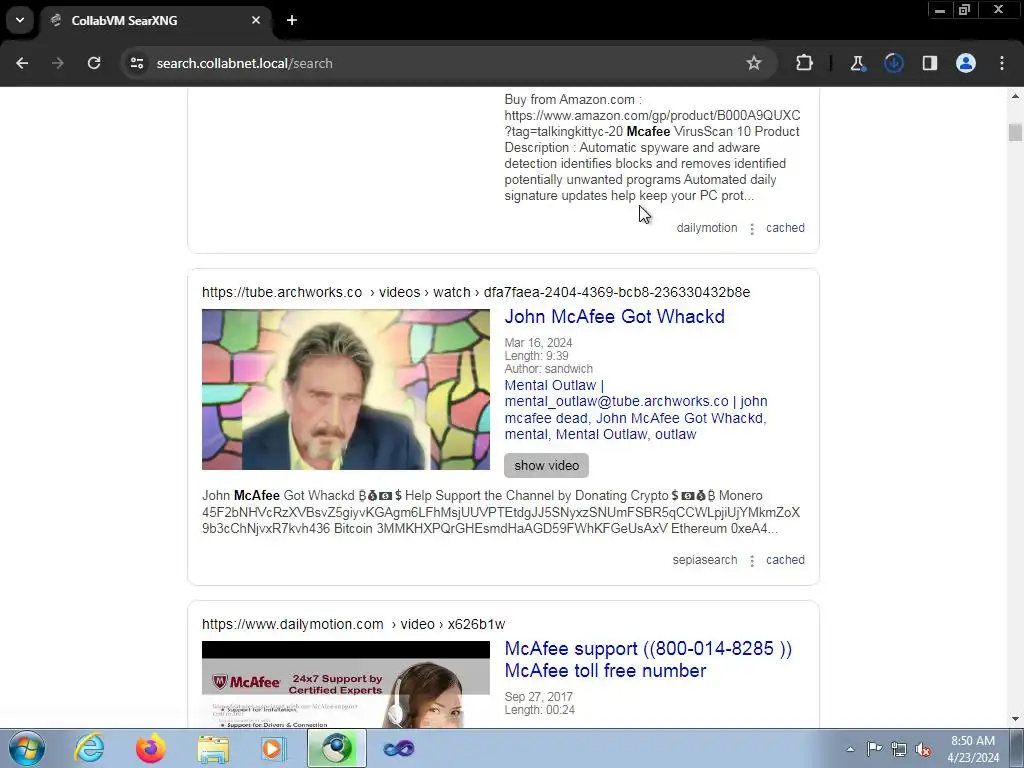Close the CollabVM SearXNG tab
This screenshot has height=768, width=1024.
[x=256, y=20]
